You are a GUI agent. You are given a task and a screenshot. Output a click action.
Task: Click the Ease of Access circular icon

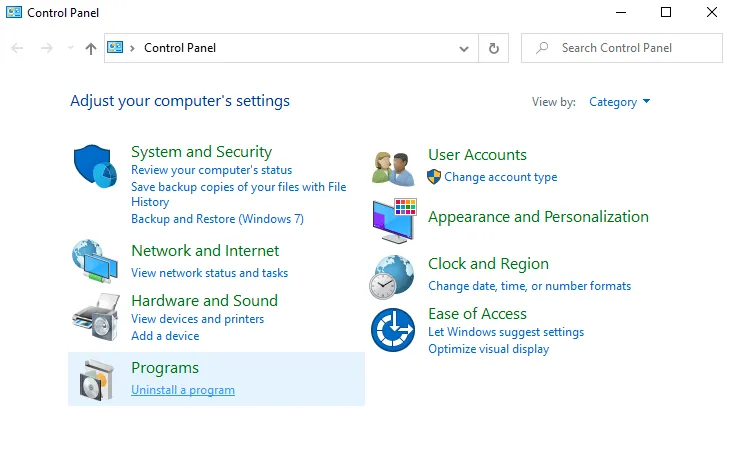[x=393, y=330]
